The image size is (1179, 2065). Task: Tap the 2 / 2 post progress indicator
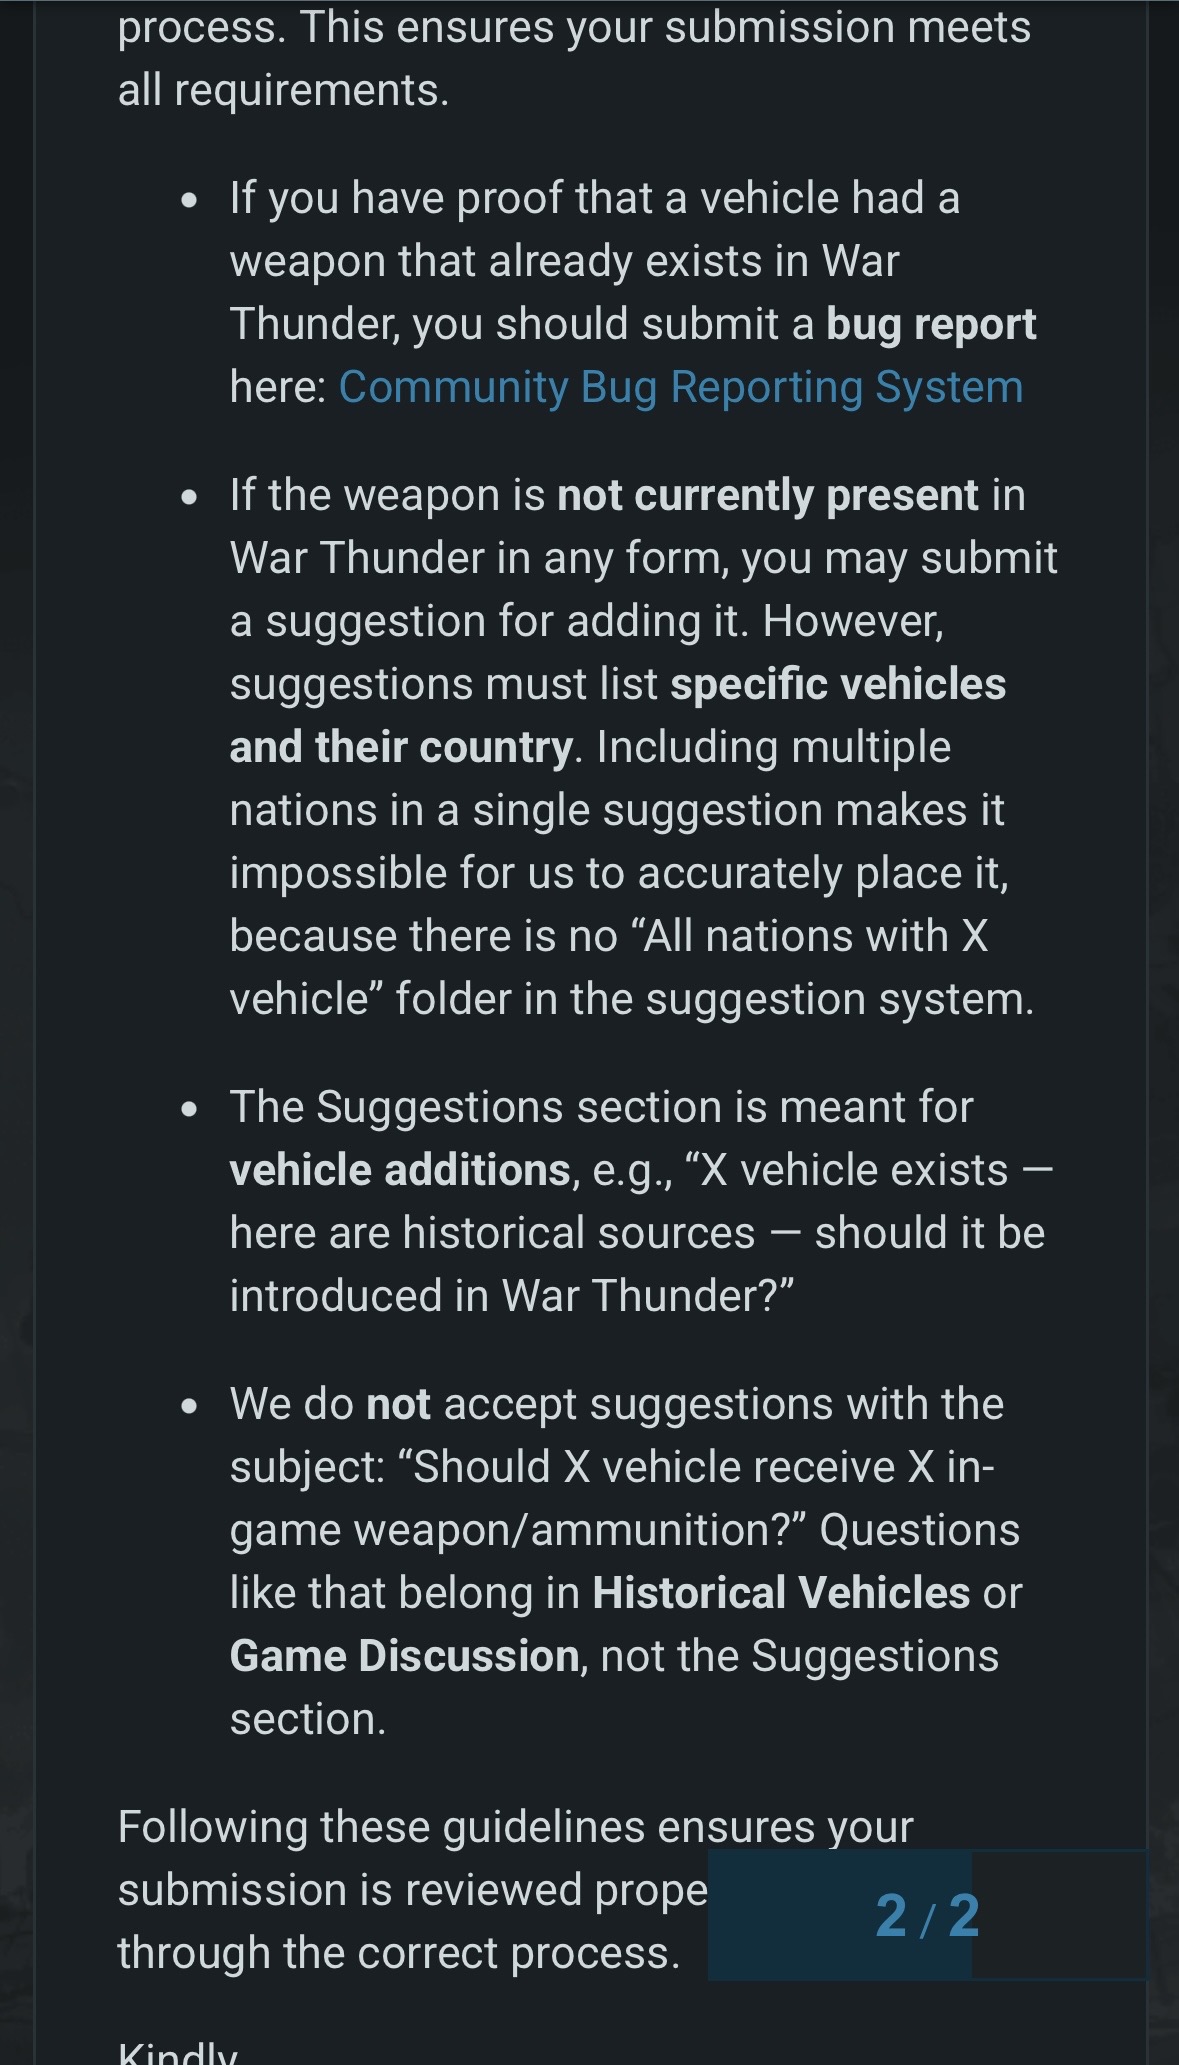point(927,1916)
